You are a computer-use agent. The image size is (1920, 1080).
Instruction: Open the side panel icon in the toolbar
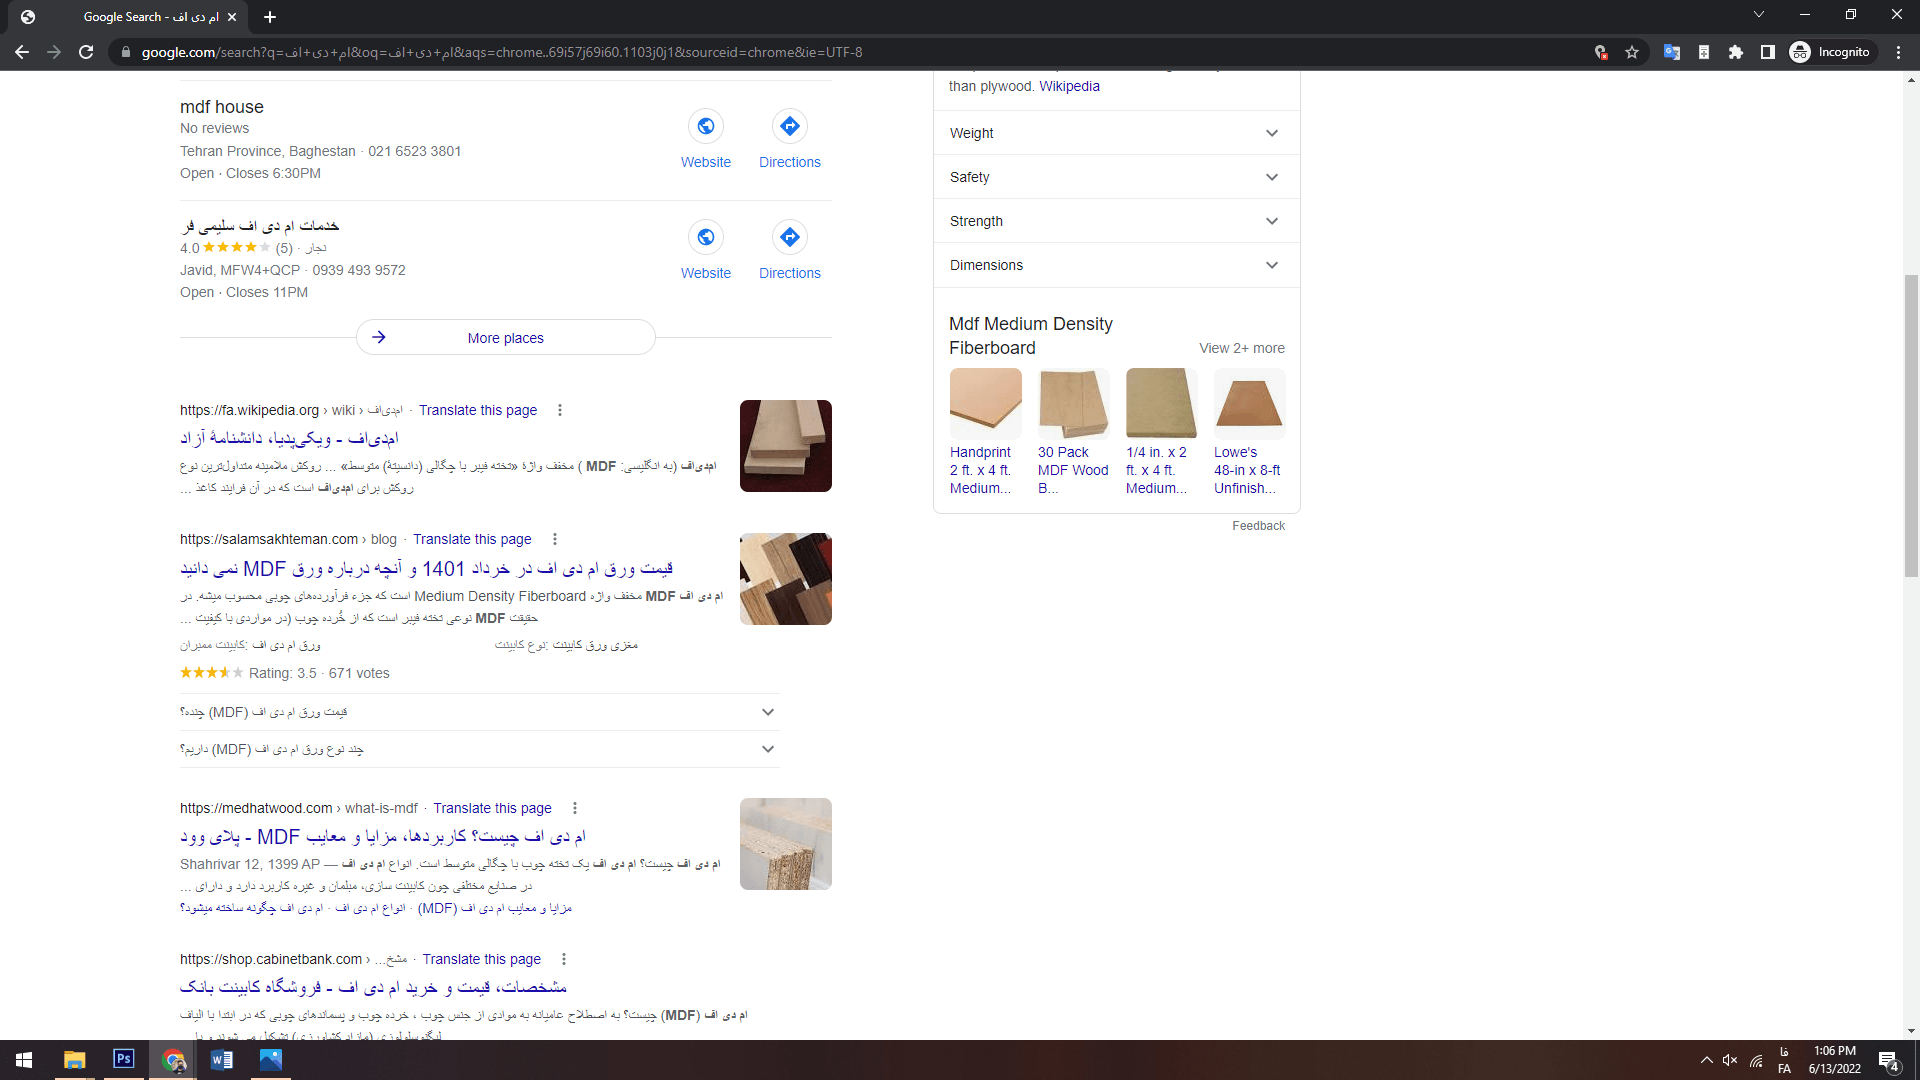point(1768,52)
